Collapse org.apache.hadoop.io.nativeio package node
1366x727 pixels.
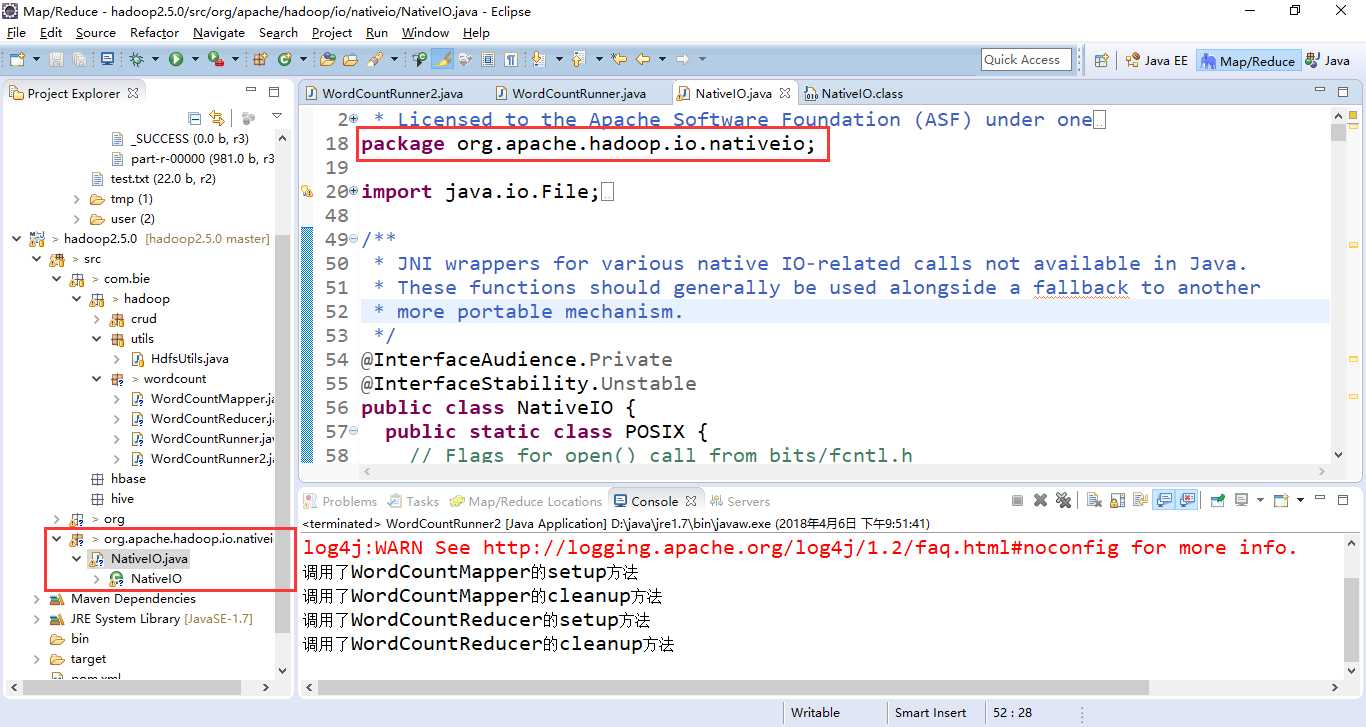click(x=56, y=539)
